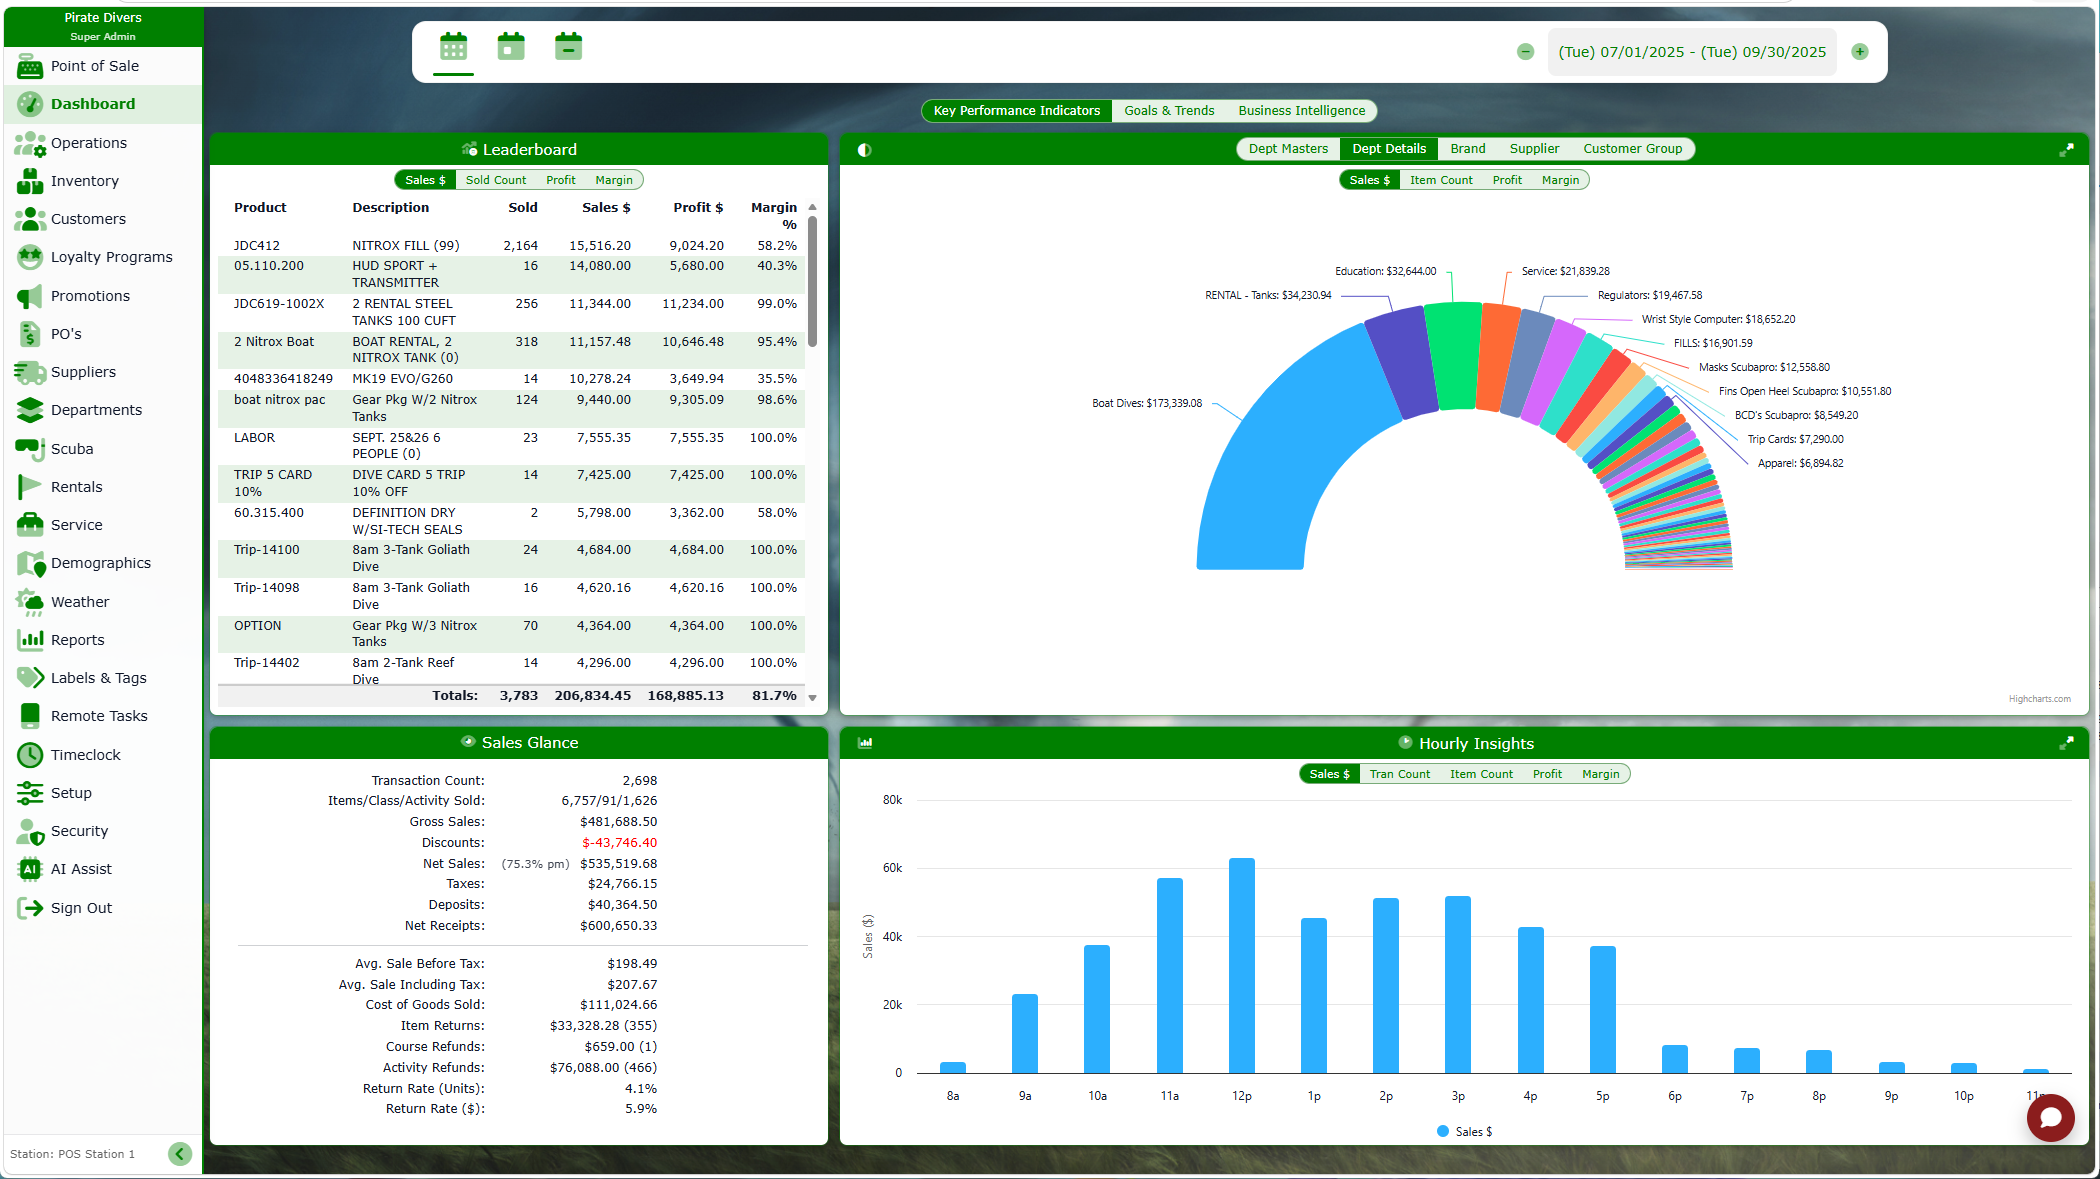The width and height of the screenshot is (2100, 1179).
Task: Select the single-day calendar icon
Action: pos(511,47)
